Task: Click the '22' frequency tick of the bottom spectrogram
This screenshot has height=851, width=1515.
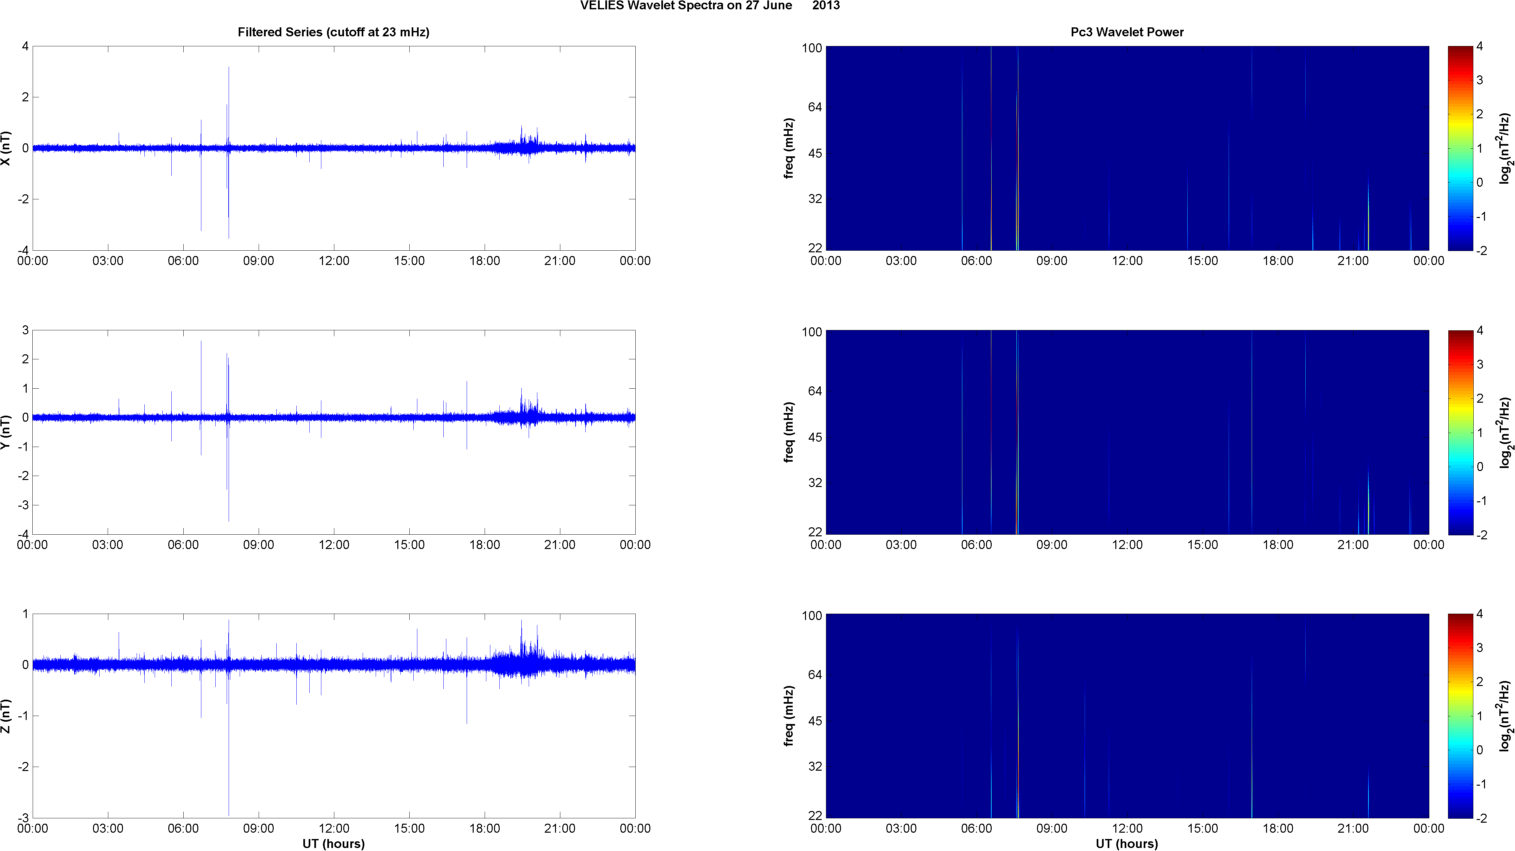Action: coord(815,816)
